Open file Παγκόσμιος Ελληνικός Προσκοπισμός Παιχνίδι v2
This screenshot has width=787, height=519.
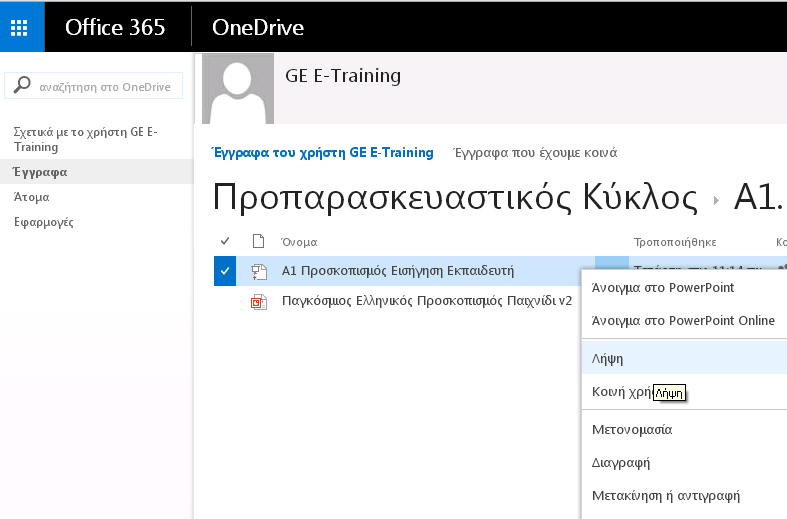(427, 301)
